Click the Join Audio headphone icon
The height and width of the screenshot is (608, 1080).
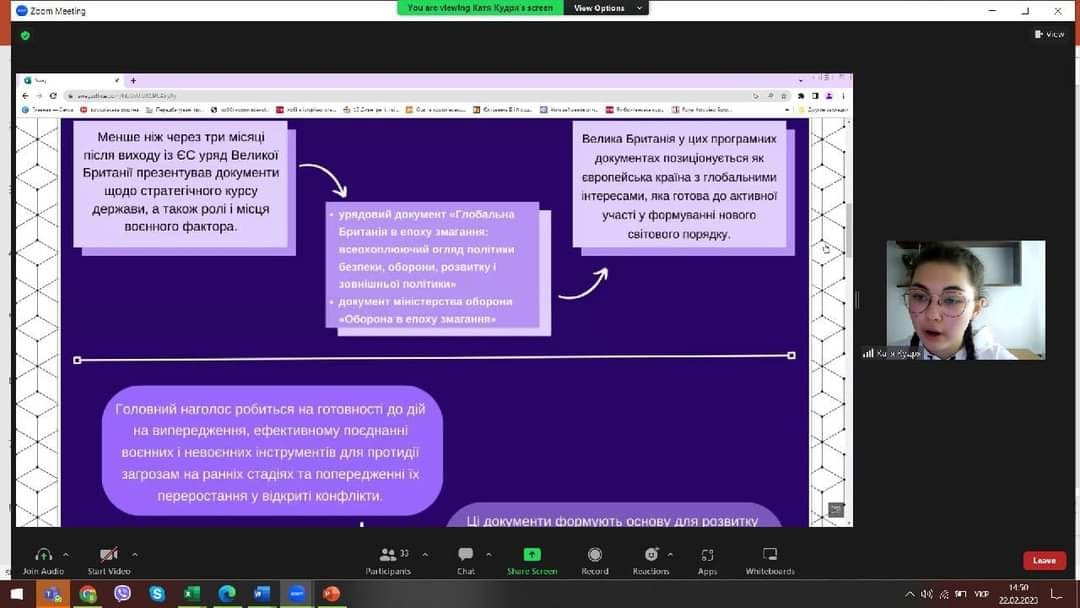click(43, 555)
